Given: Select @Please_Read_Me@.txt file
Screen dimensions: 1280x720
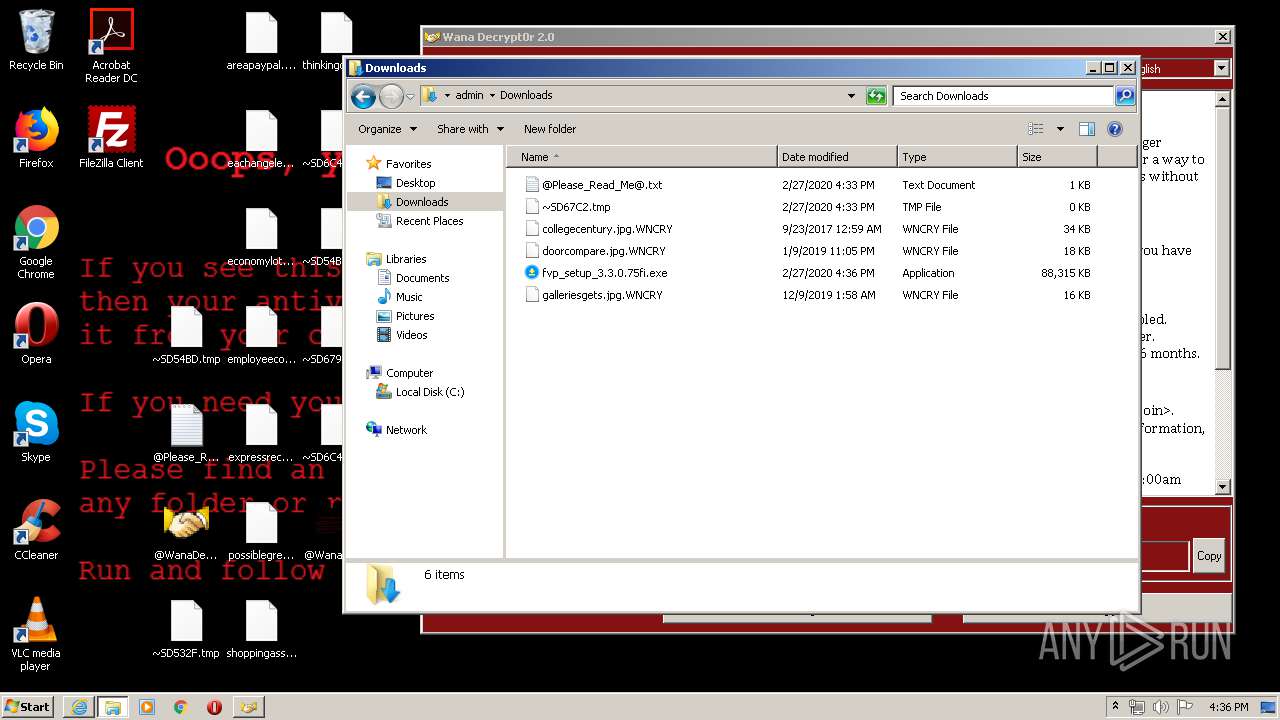Looking at the screenshot, I should (602, 185).
